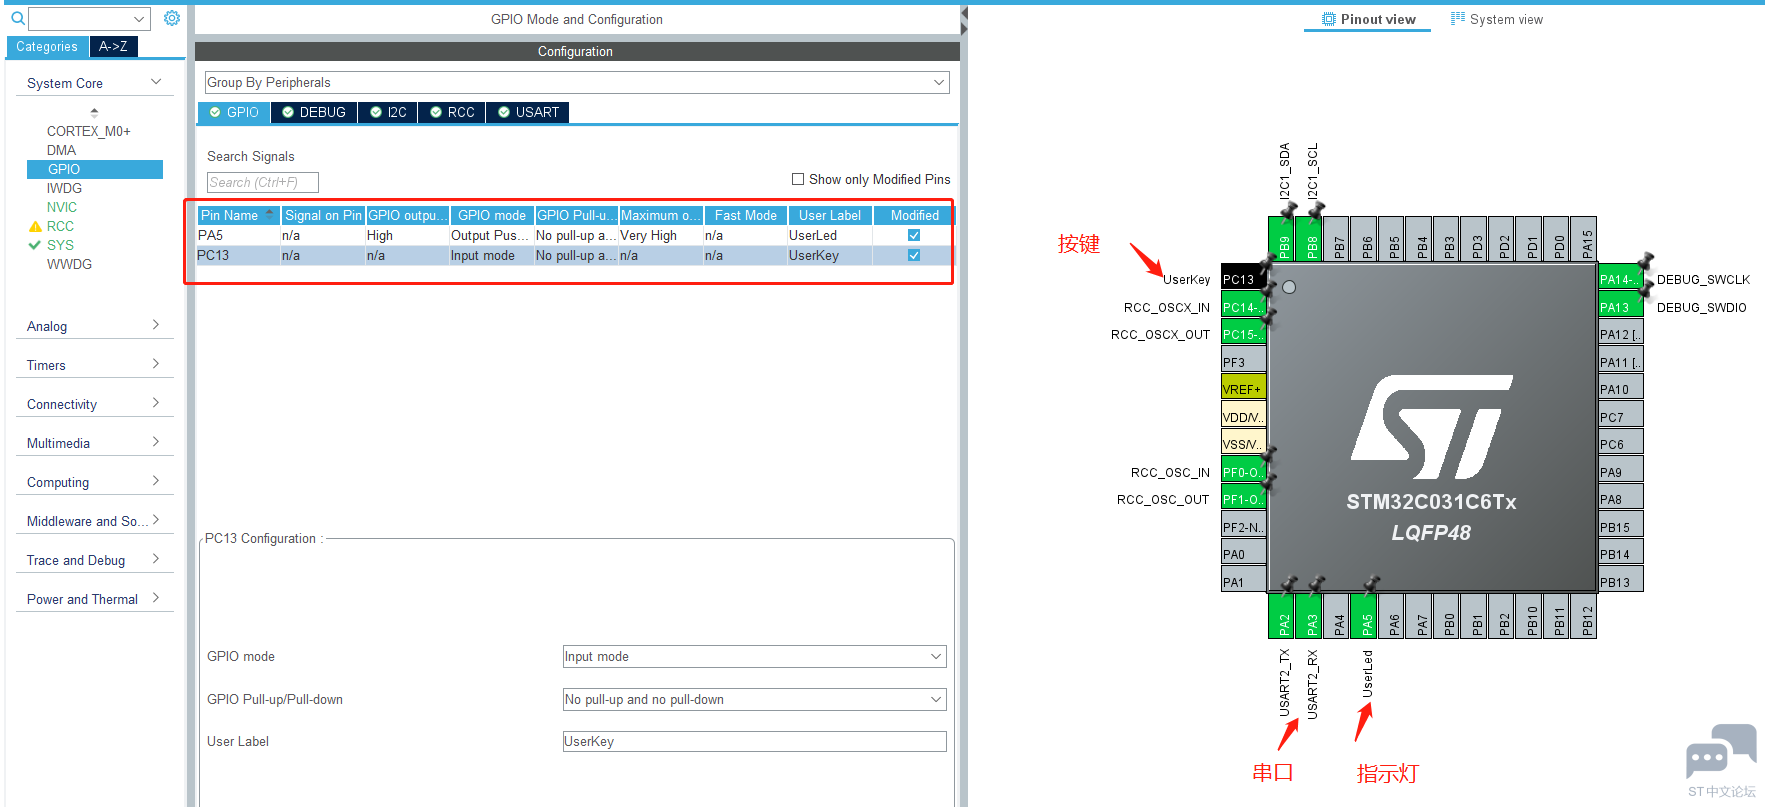Click the PA0 pin on the chip

(1244, 554)
